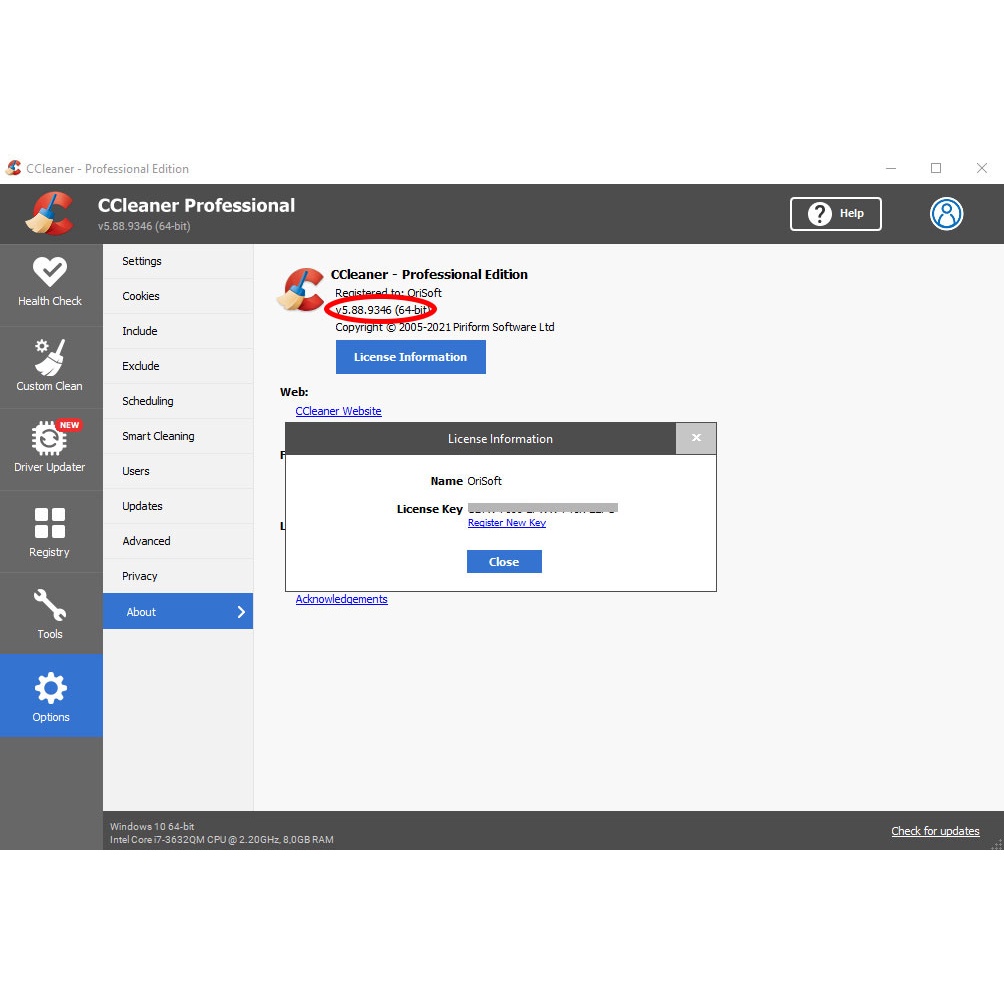Dismiss License Information dialog with X
Screen dimensions: 1004x1004
tap(696, 438)
